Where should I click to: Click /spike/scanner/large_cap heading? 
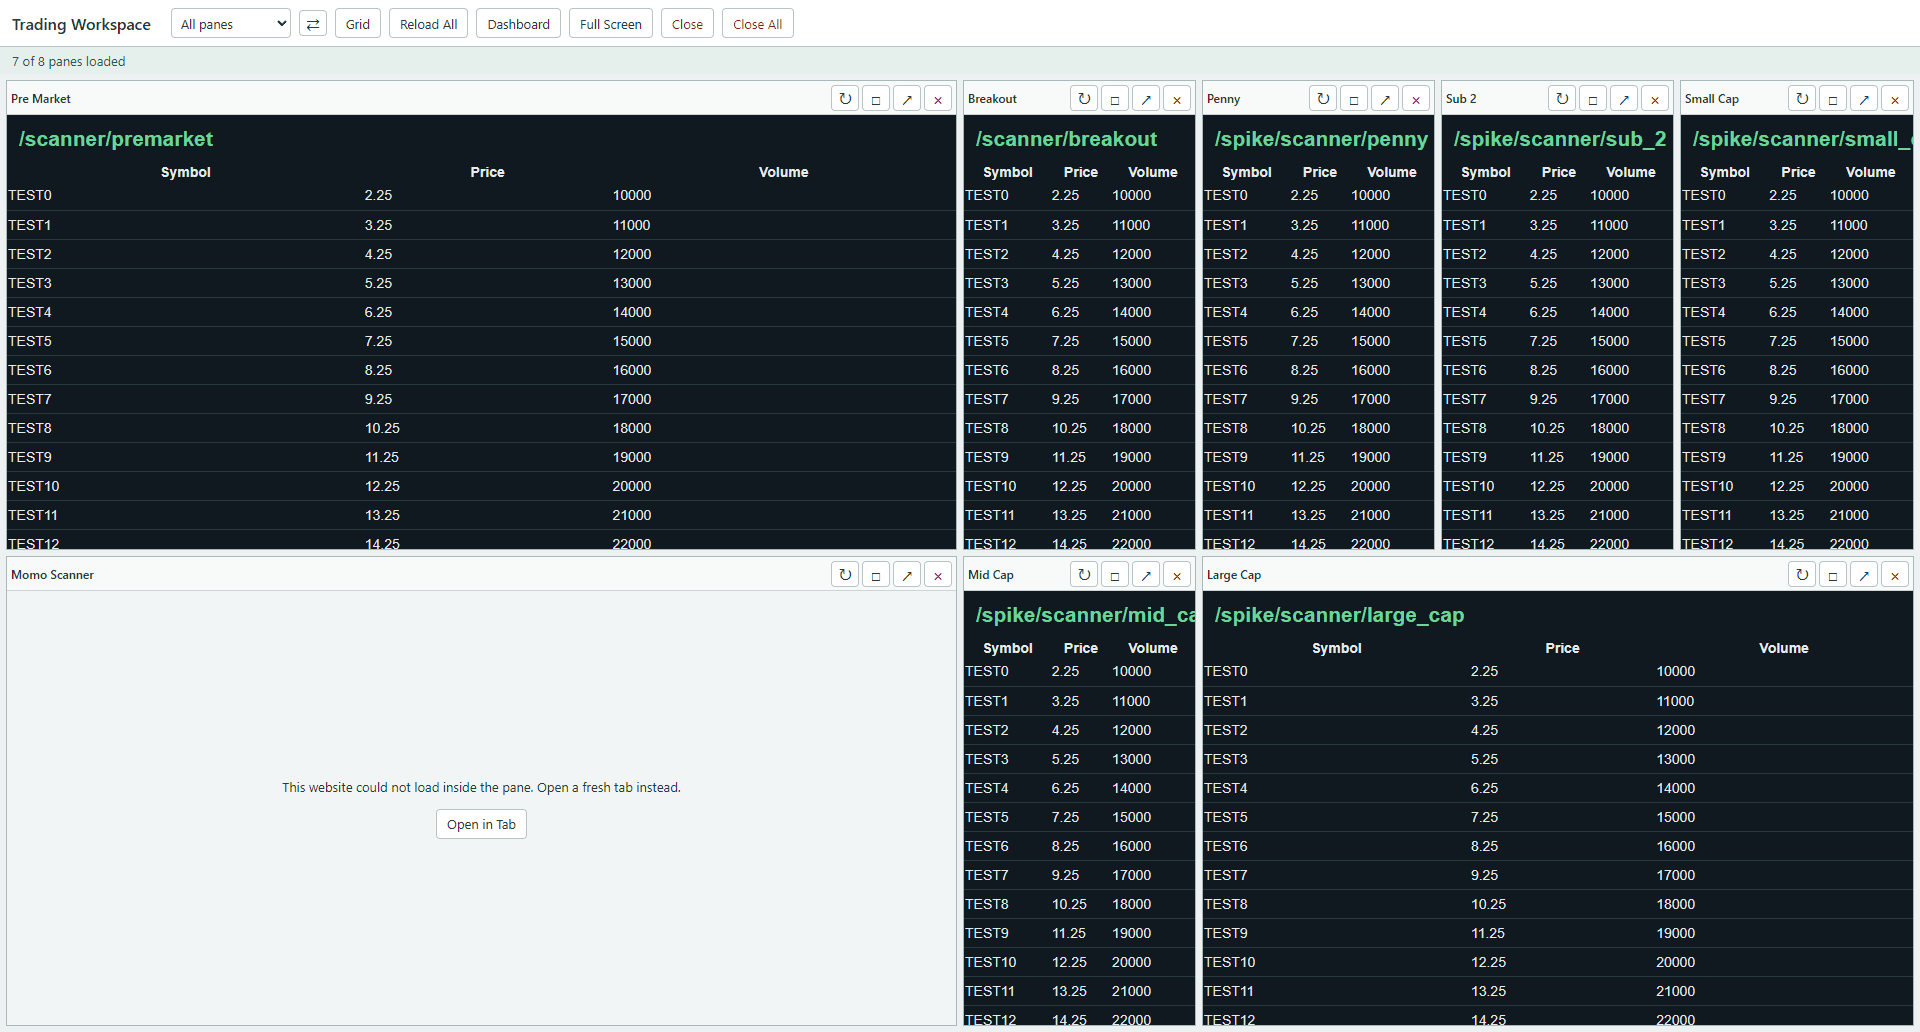click(x=1339, y=615)
